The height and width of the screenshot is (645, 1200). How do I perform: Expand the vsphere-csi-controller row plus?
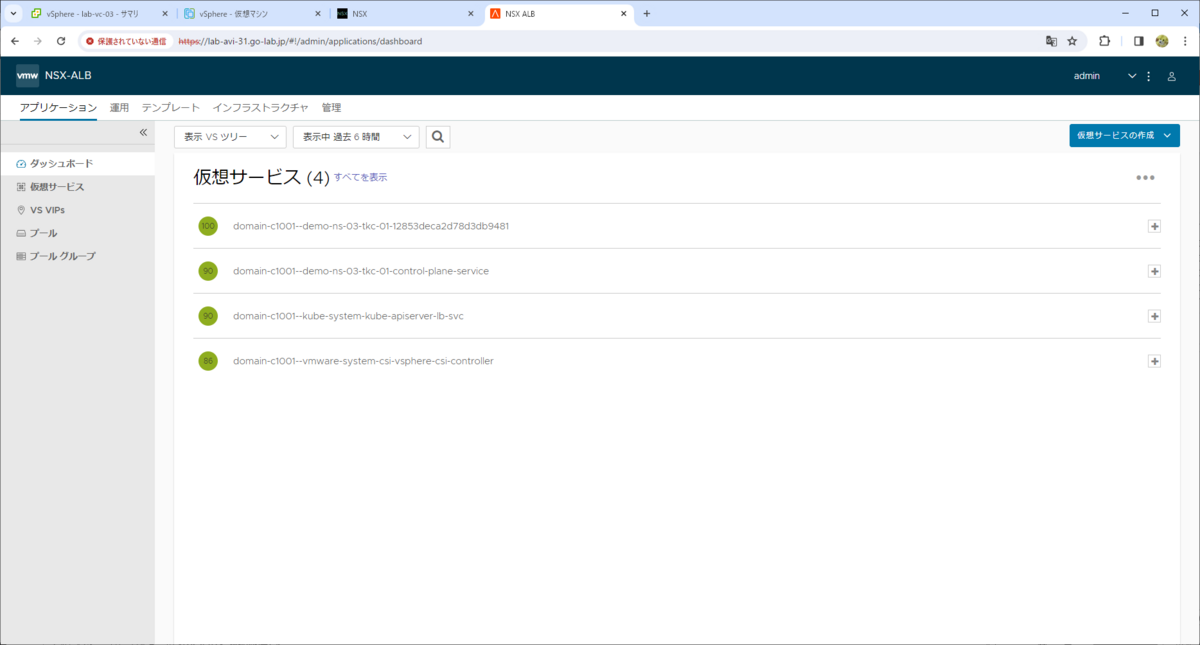1154,361
